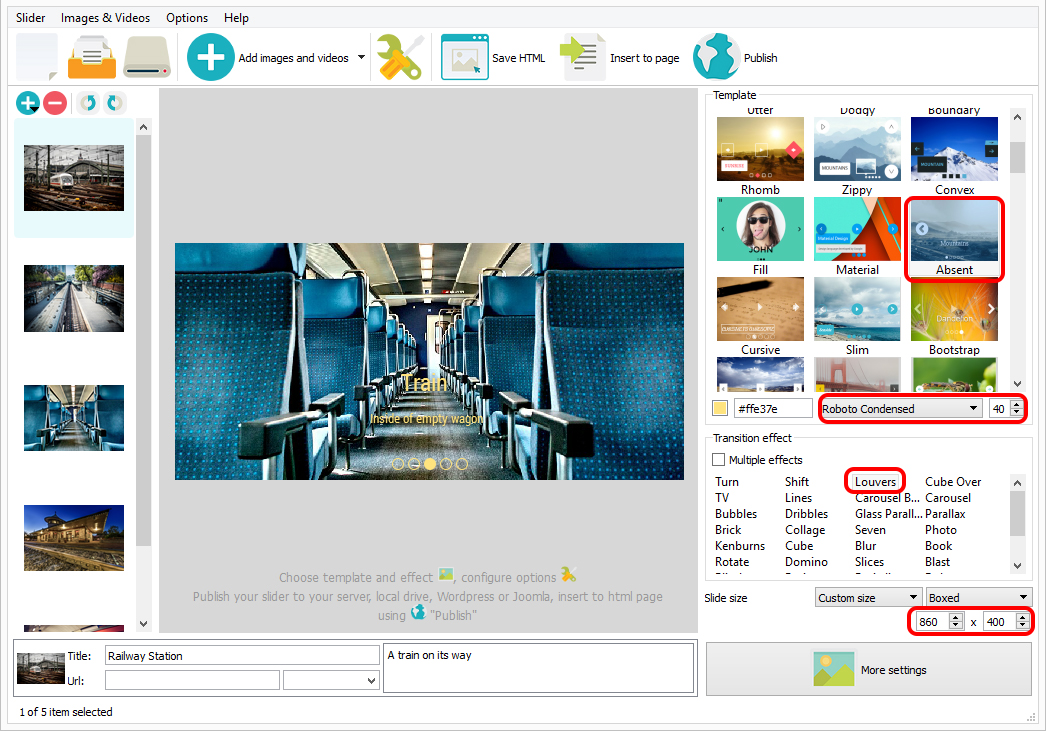Click the teal Add images plus icon
The width and height of the screenshot is (1046, 731).
point(211,57)
